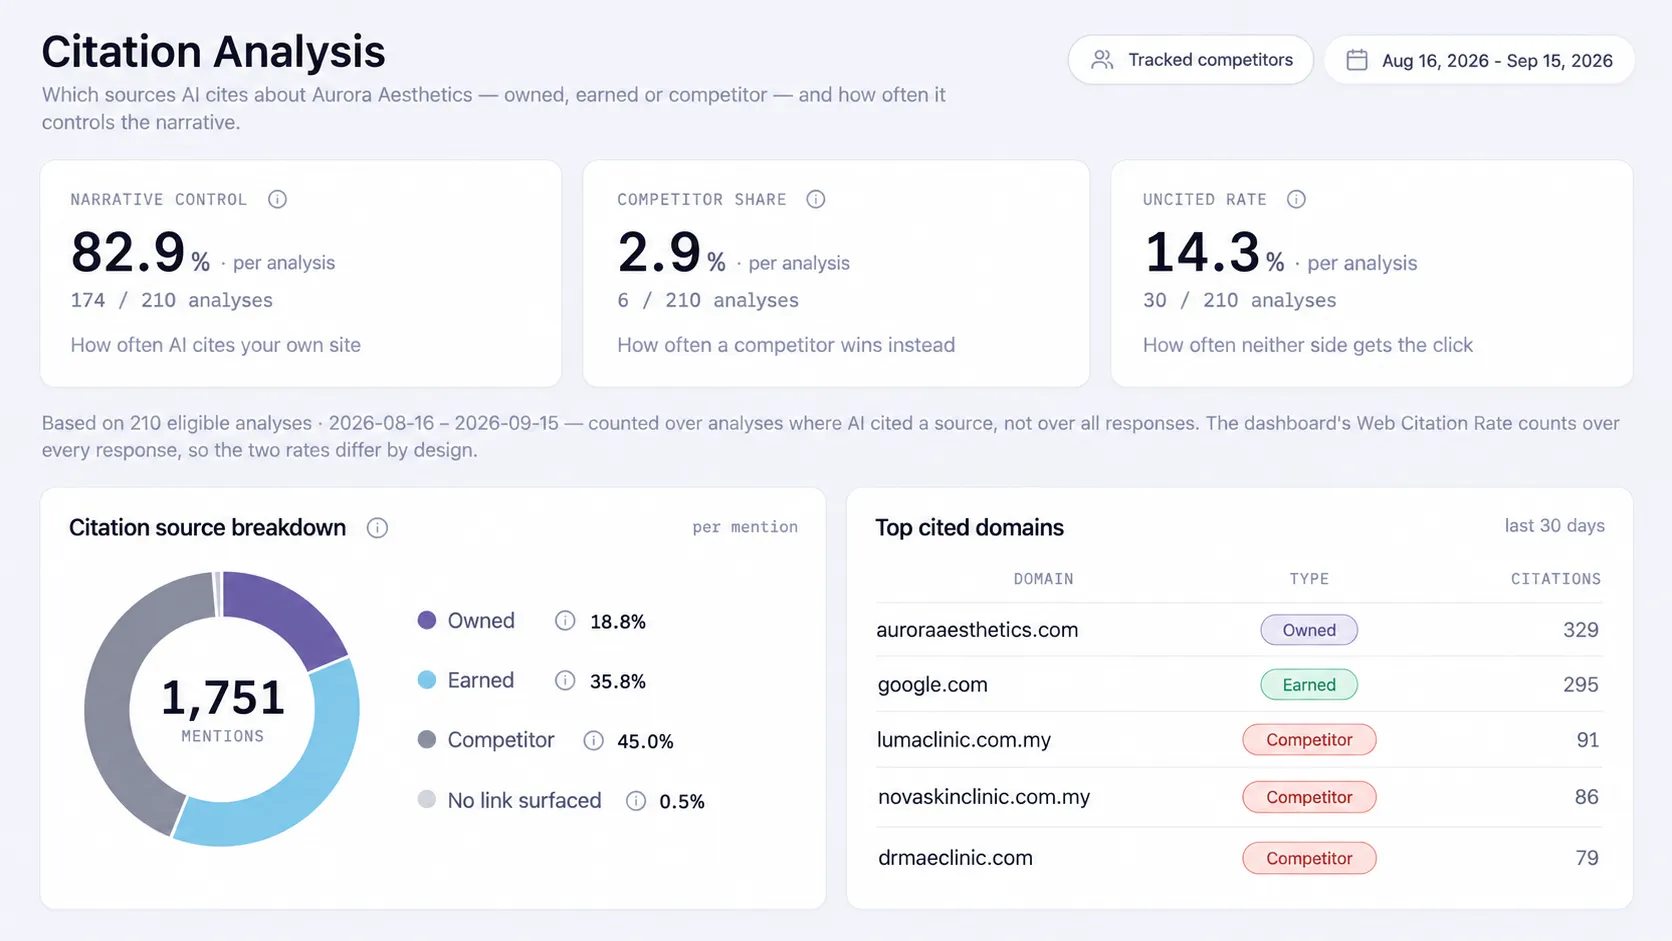Screen dimensions: 1672x941
Task: Click the TYPE column header
Action: coord(1309,579)
